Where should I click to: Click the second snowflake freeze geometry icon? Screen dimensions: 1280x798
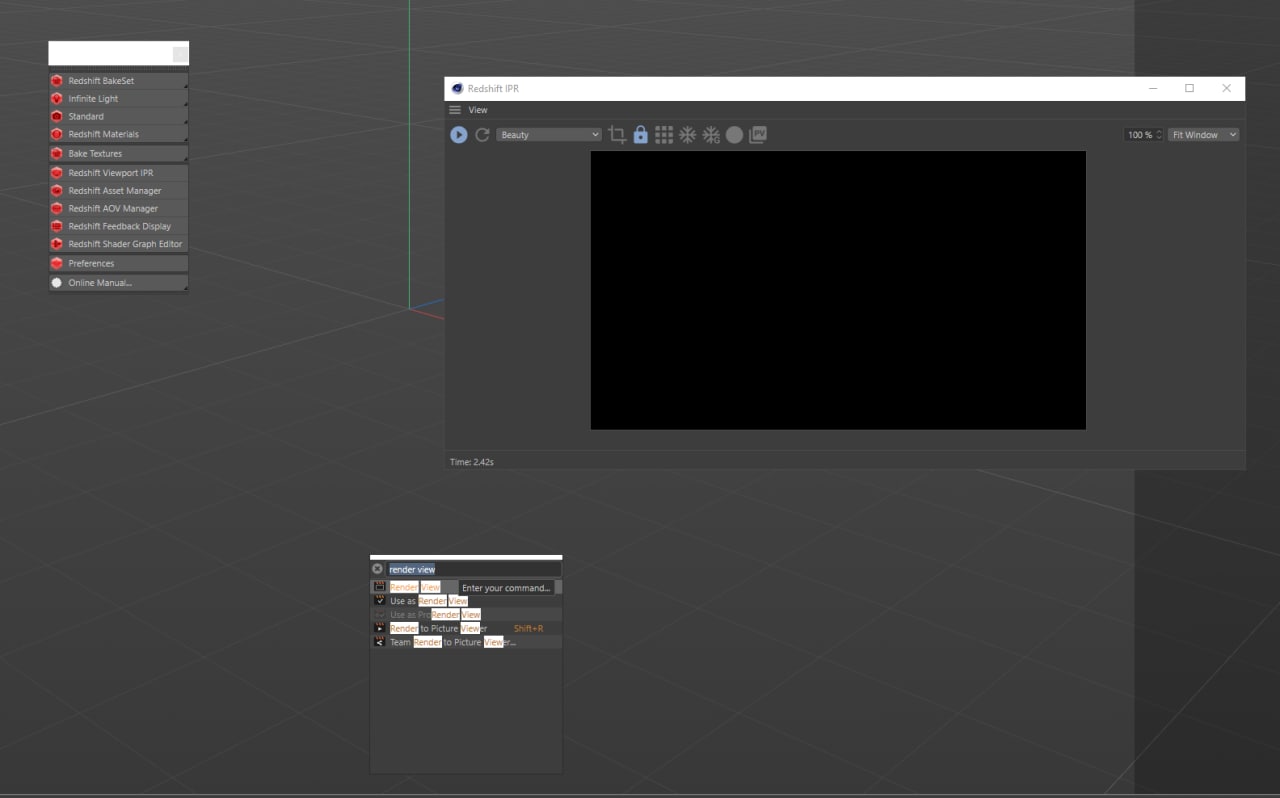711,135
